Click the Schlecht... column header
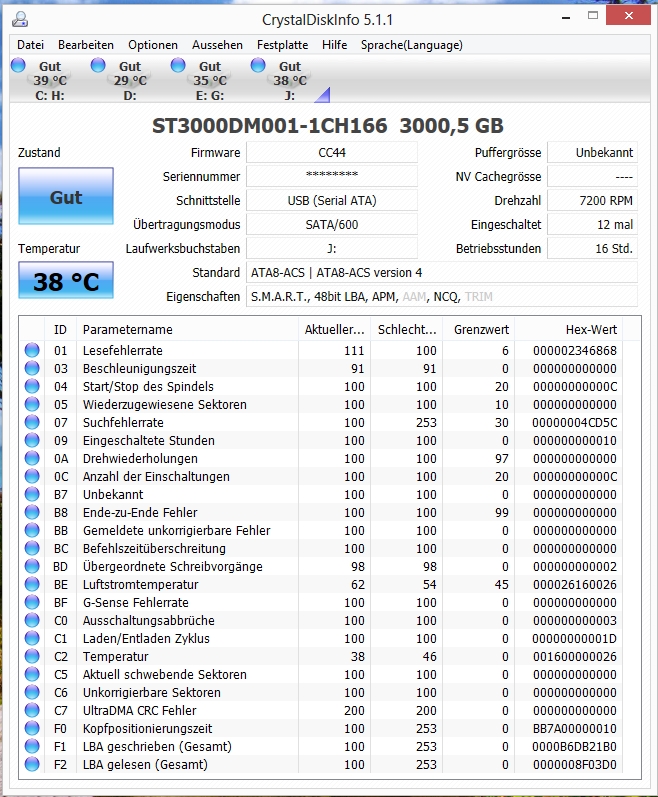 tap(407, 329)
